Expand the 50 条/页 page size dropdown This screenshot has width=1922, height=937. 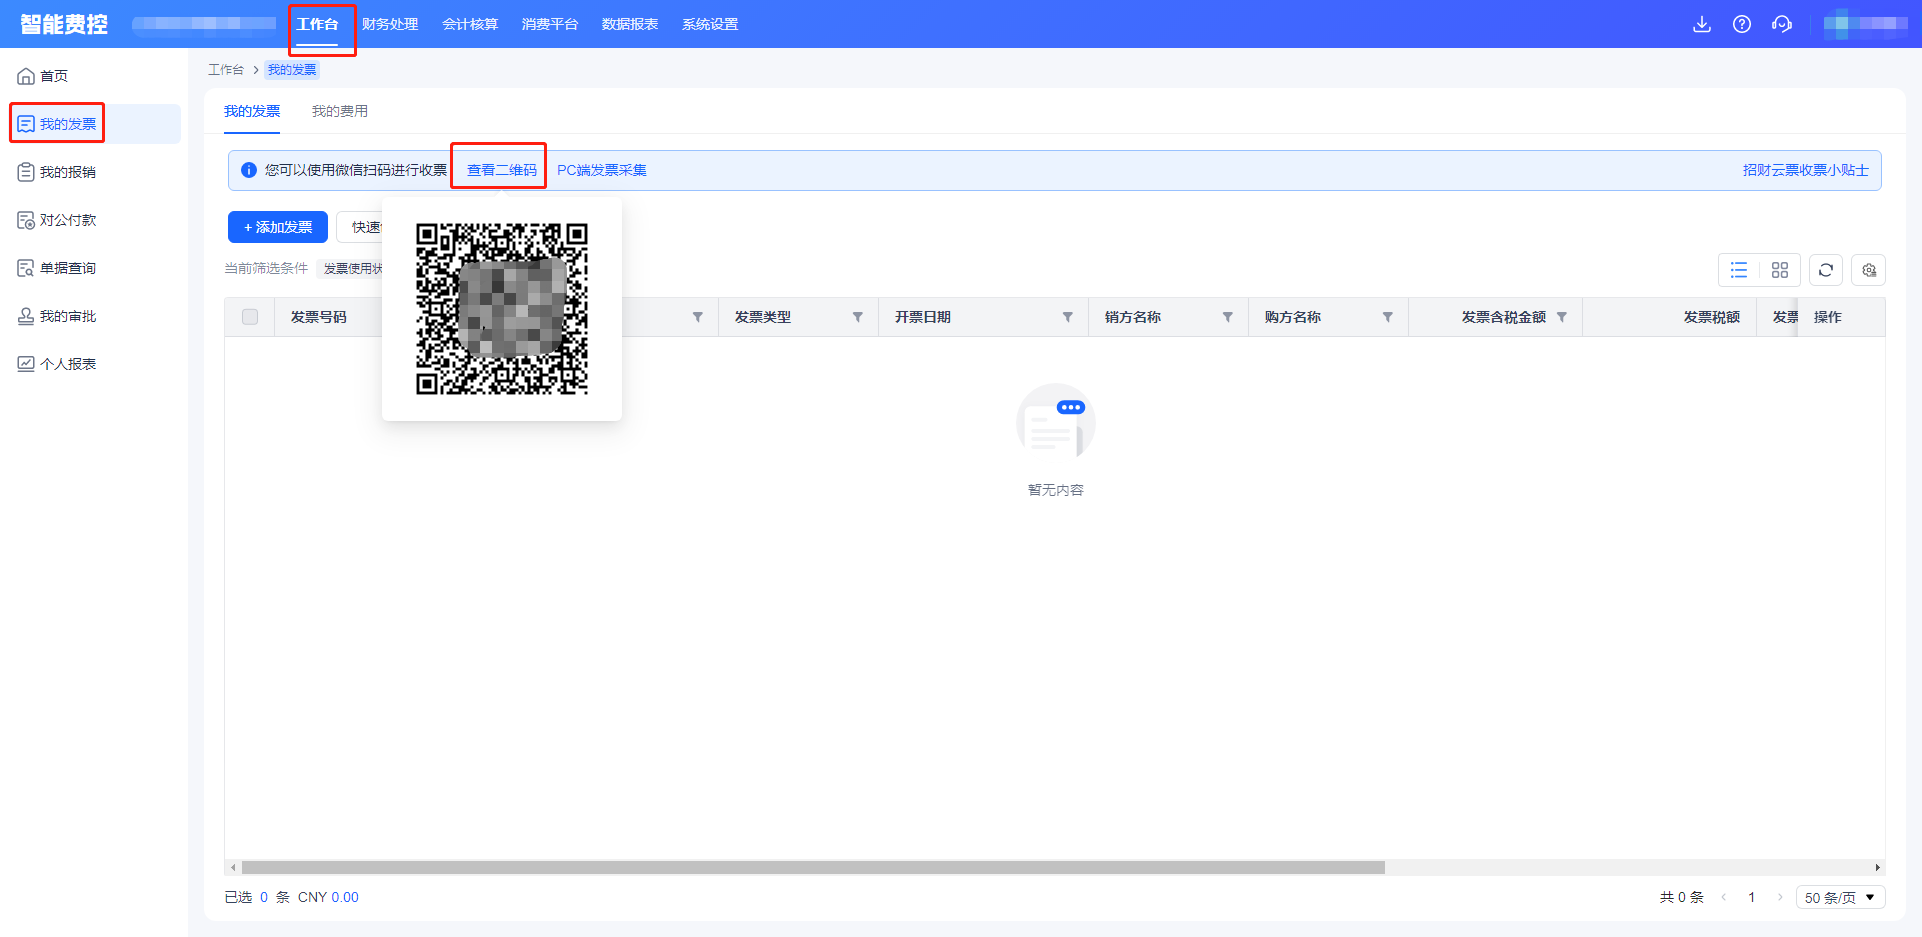(1840, 897)
